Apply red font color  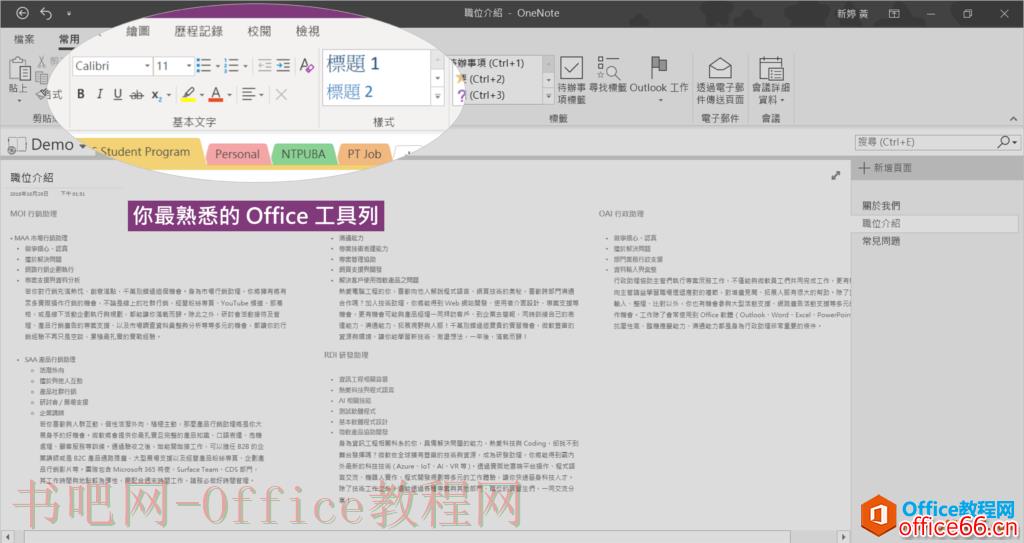pos(216,94)
